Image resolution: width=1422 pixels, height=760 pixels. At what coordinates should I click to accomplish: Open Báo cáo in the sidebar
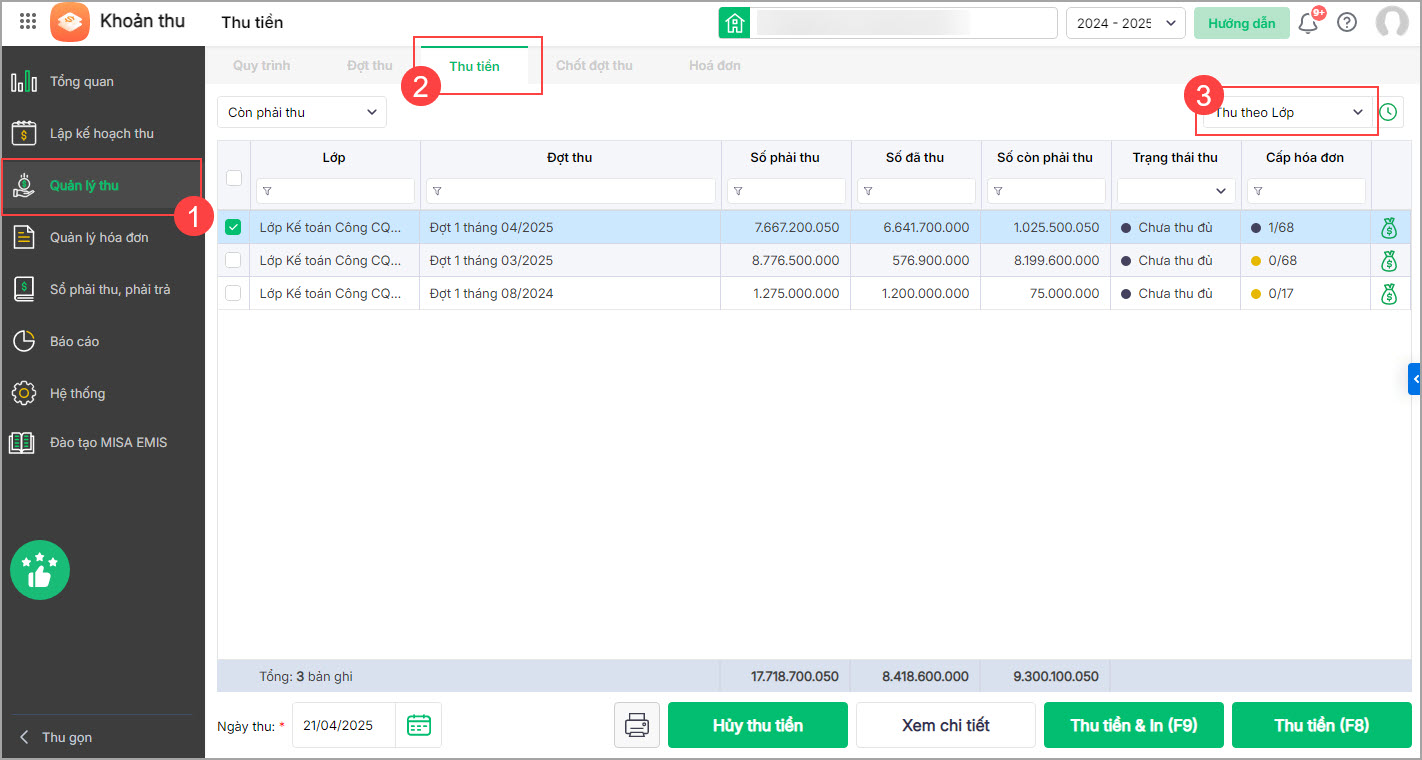102,341
